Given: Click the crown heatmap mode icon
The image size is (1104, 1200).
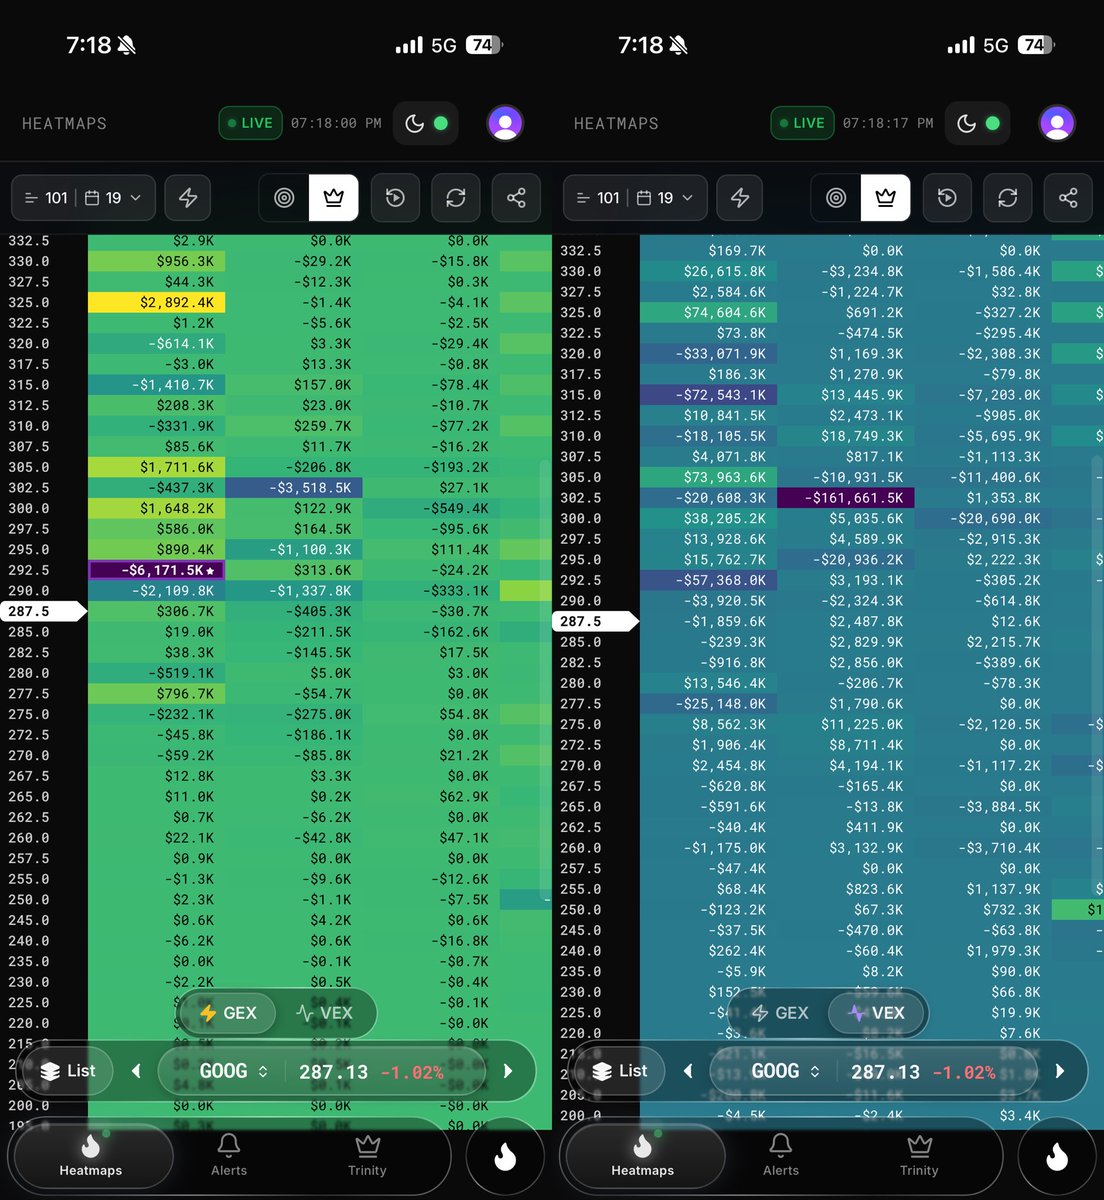Looking at the screenshot, I should [x=333, y=197].
